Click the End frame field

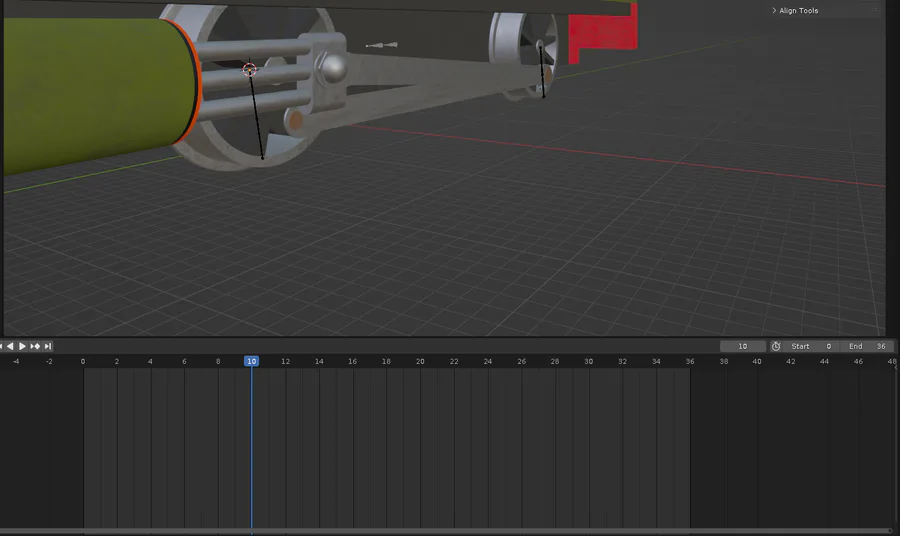pyautogui.click(x=867, y=346)
